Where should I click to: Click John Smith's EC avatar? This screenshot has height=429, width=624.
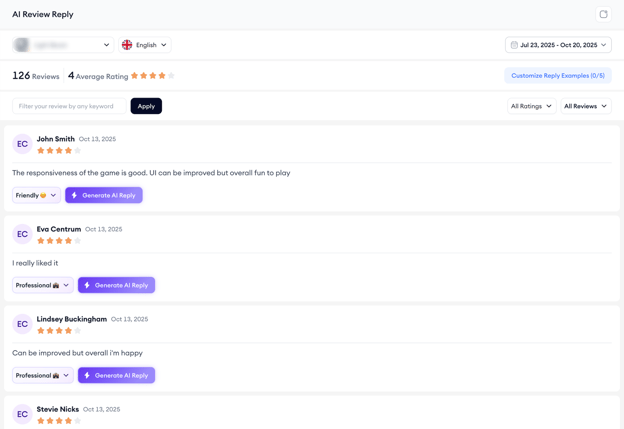[x=22, y=144]
